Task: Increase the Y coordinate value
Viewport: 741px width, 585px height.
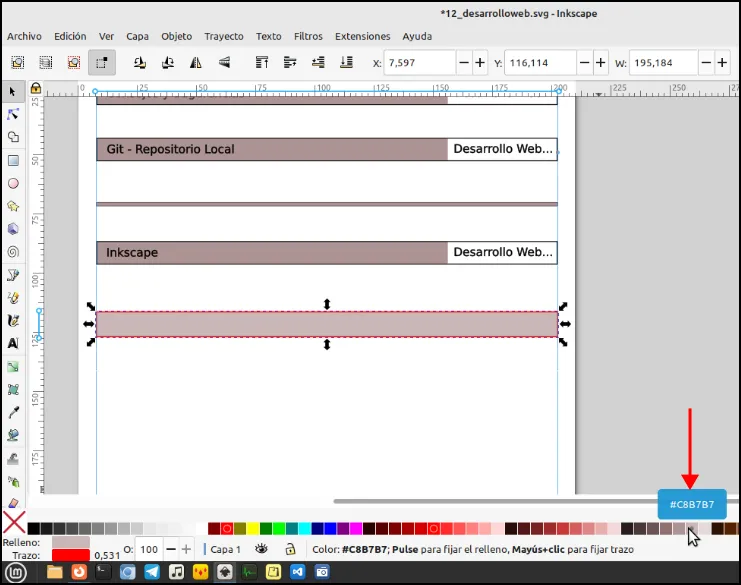Action: (x=600, y=62)
